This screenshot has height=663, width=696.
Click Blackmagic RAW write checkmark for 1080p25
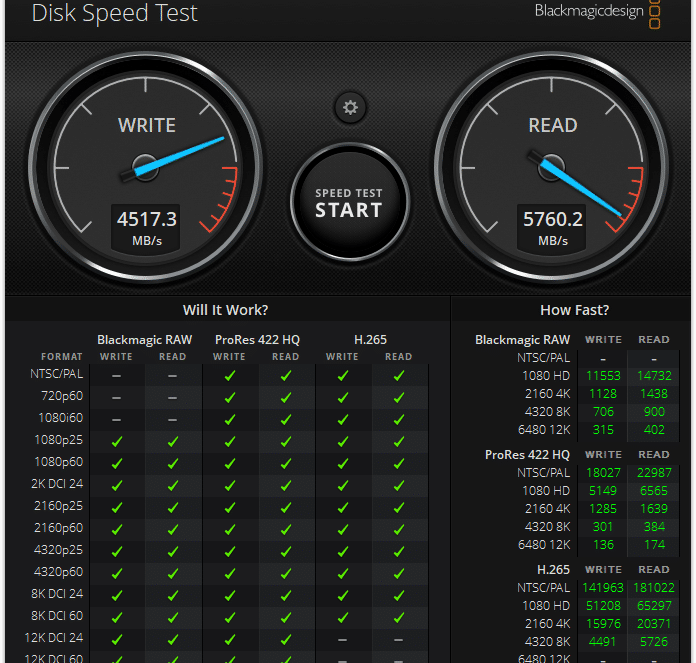[x=117, y=442]
